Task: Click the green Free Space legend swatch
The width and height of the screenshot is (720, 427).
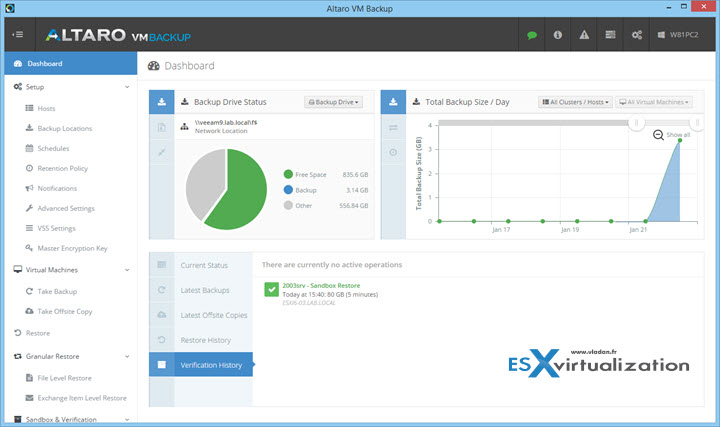Action: [x=288, y=174]
